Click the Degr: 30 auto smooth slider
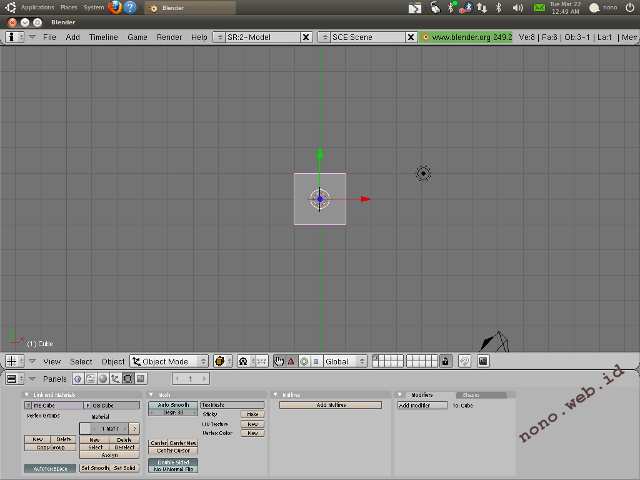 pos(173,413)
